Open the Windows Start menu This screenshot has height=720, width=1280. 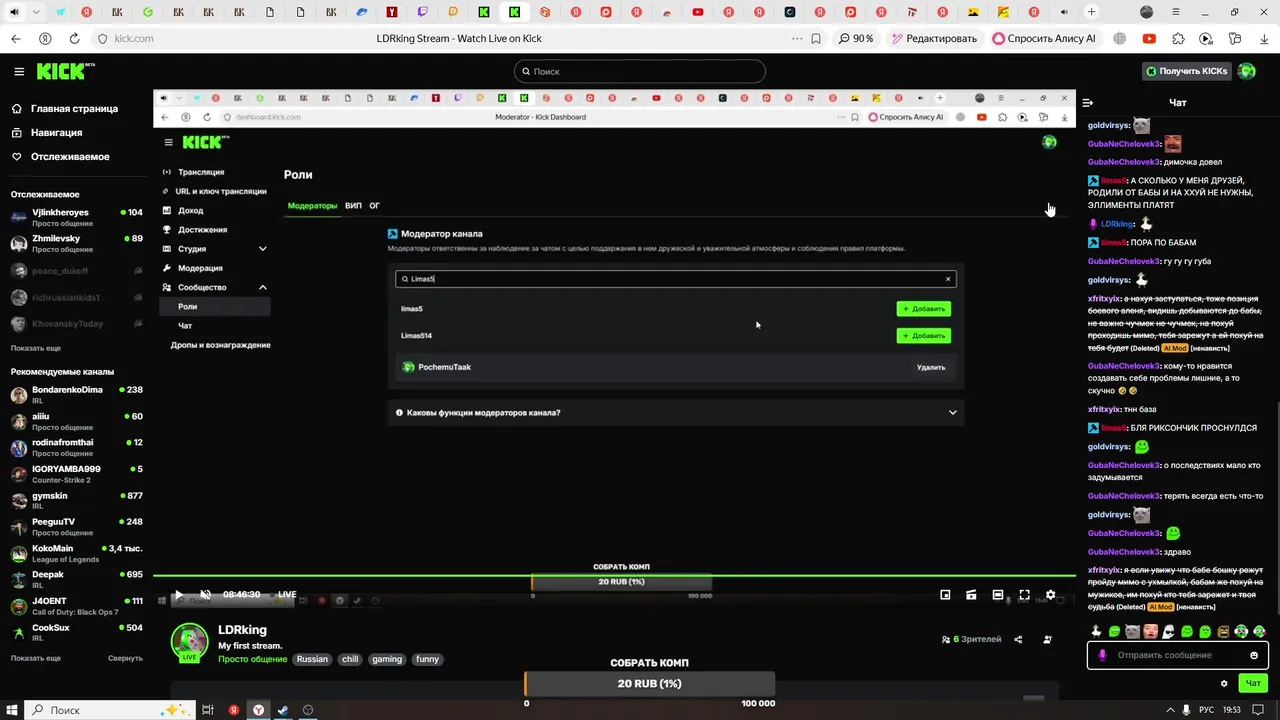12,710
